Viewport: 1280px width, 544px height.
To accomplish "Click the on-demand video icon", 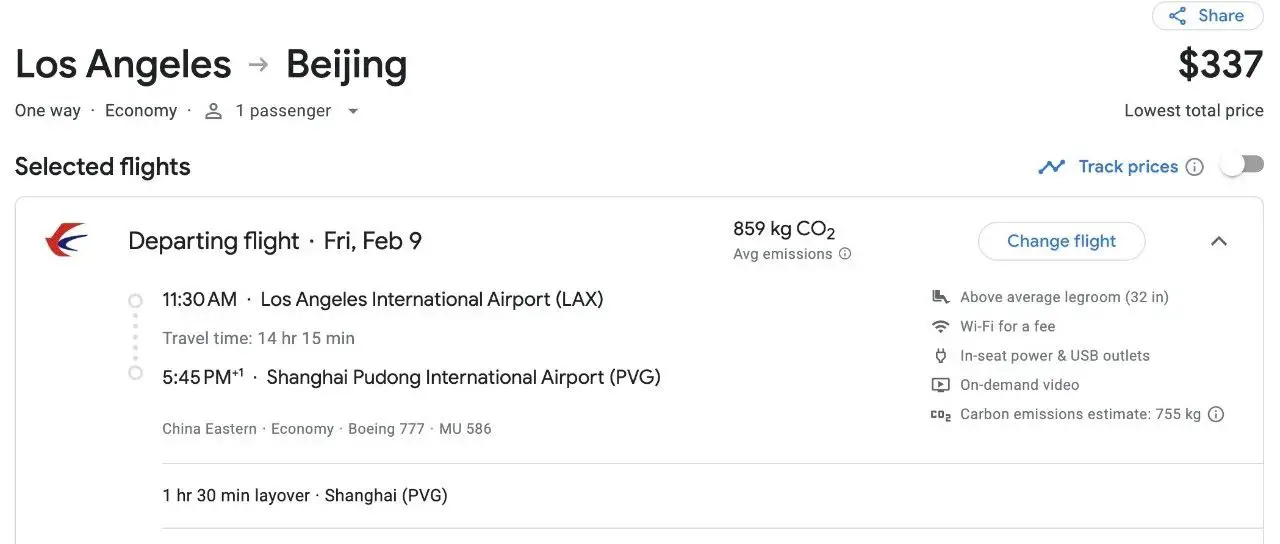I will (x=940, y=385).
